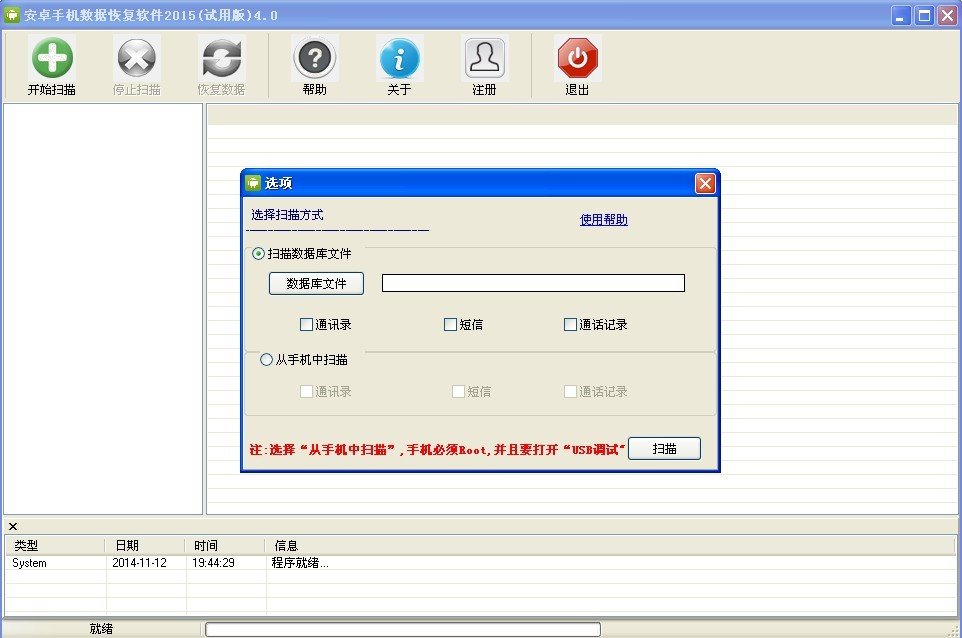Image resolution: width=962 pixels, height=638 pixels.
Task: Click the 恢复数据 recover data icon
Action: tap(221, 58)
